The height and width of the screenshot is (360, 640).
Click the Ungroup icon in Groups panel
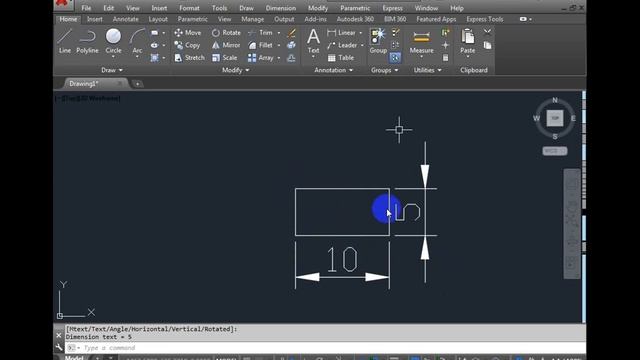pyautogui.click(x=395, y=33)
